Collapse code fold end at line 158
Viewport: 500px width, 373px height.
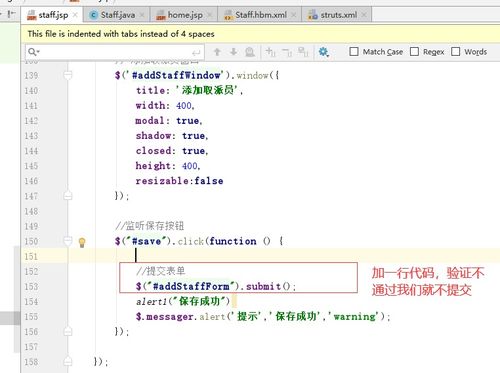pos(68,361)
